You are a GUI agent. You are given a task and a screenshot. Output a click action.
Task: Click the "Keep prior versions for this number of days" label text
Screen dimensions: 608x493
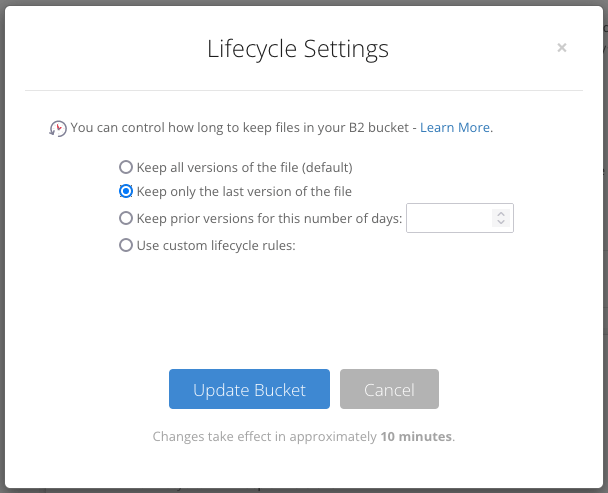pos(269,218)
